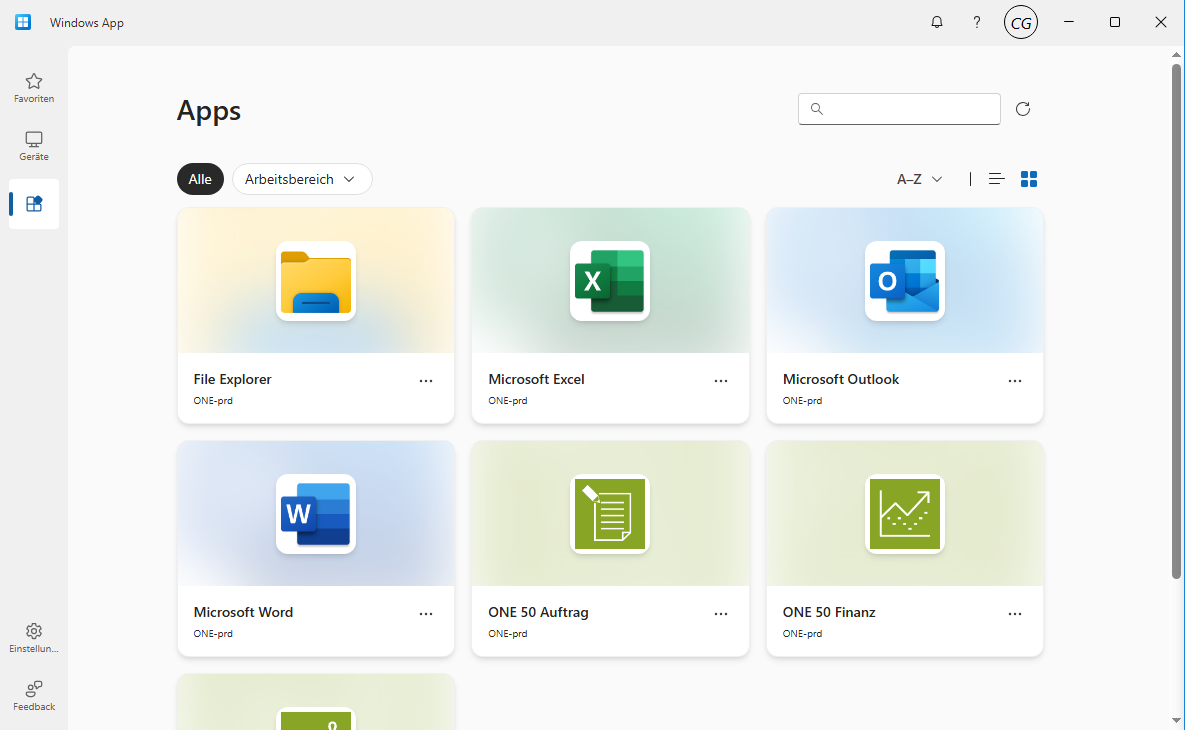This screenshot has width=1185, height=730.
Task: Launch Microsoft Word via its icon
Action: click(x=316, y=514)
